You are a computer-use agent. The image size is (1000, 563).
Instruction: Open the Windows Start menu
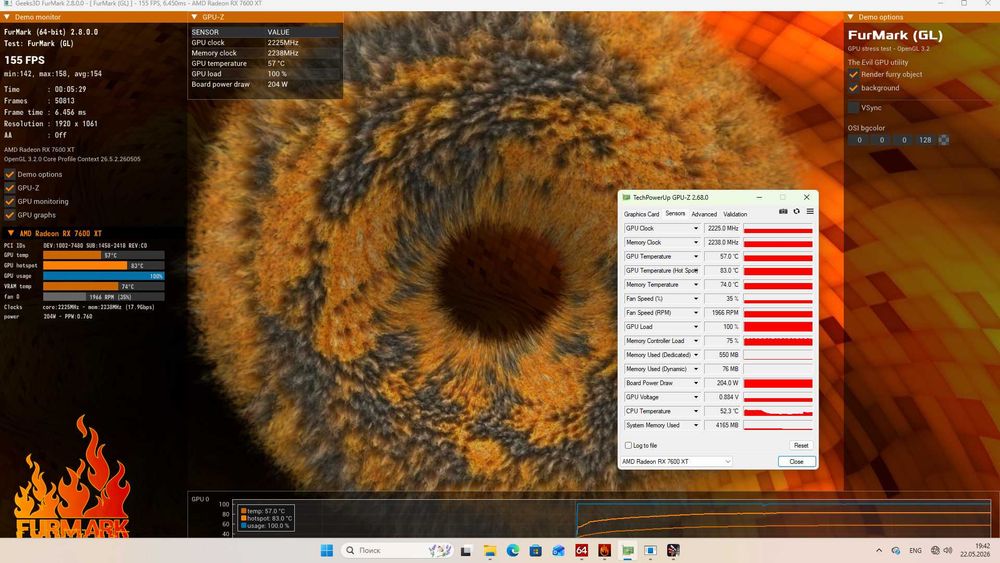coord(327,550)
